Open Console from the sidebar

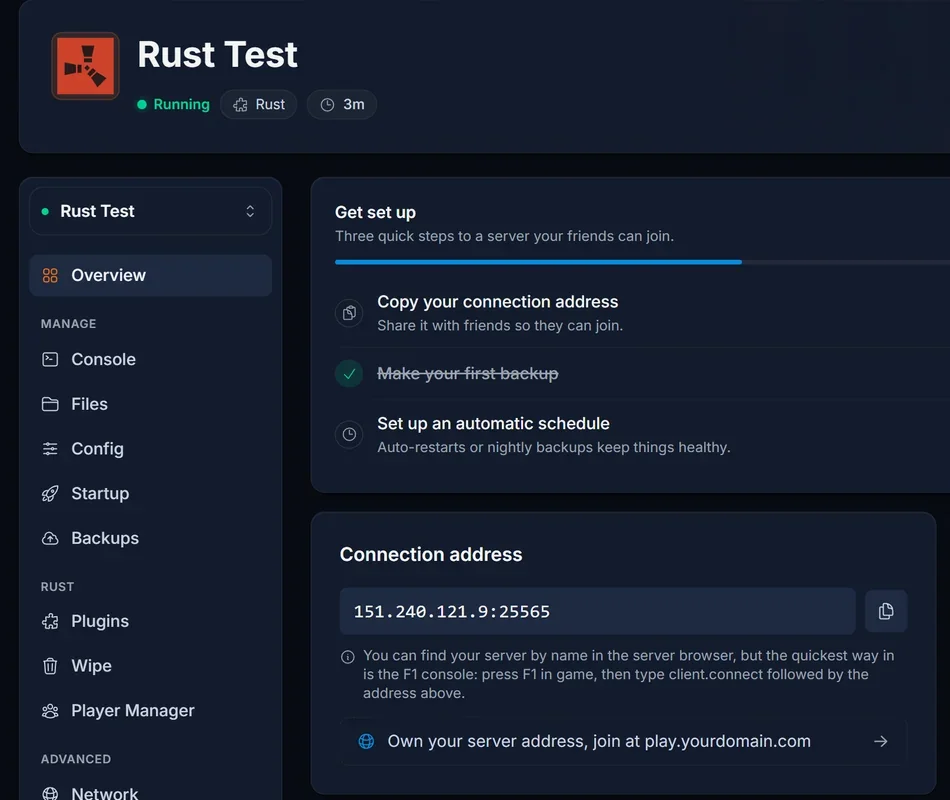coord(150,359)
